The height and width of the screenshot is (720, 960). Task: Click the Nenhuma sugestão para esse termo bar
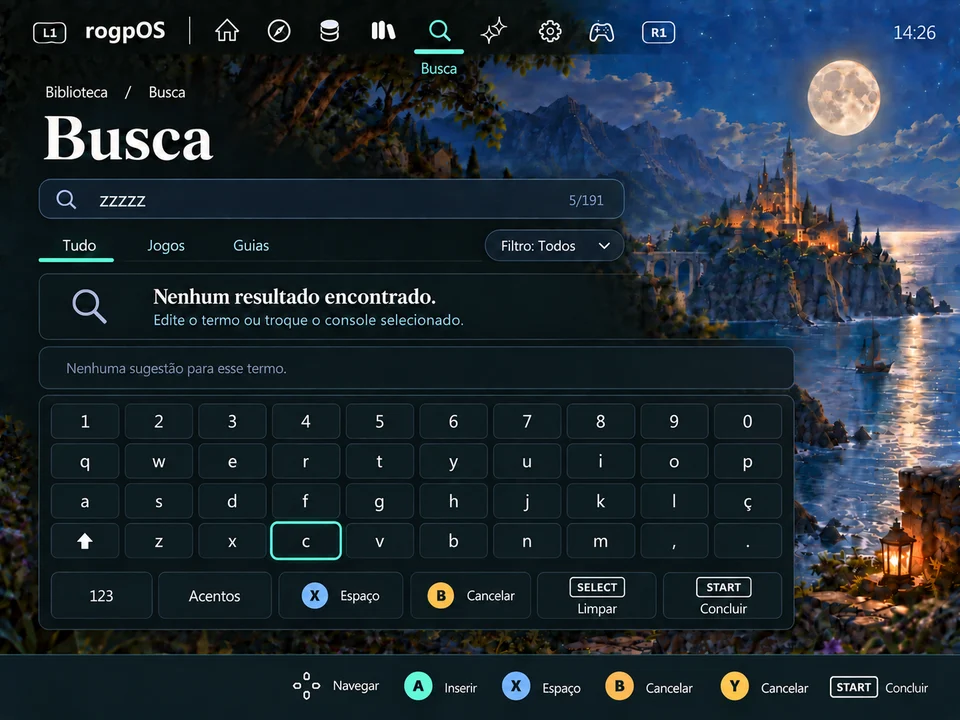click(x=416, y=368)
